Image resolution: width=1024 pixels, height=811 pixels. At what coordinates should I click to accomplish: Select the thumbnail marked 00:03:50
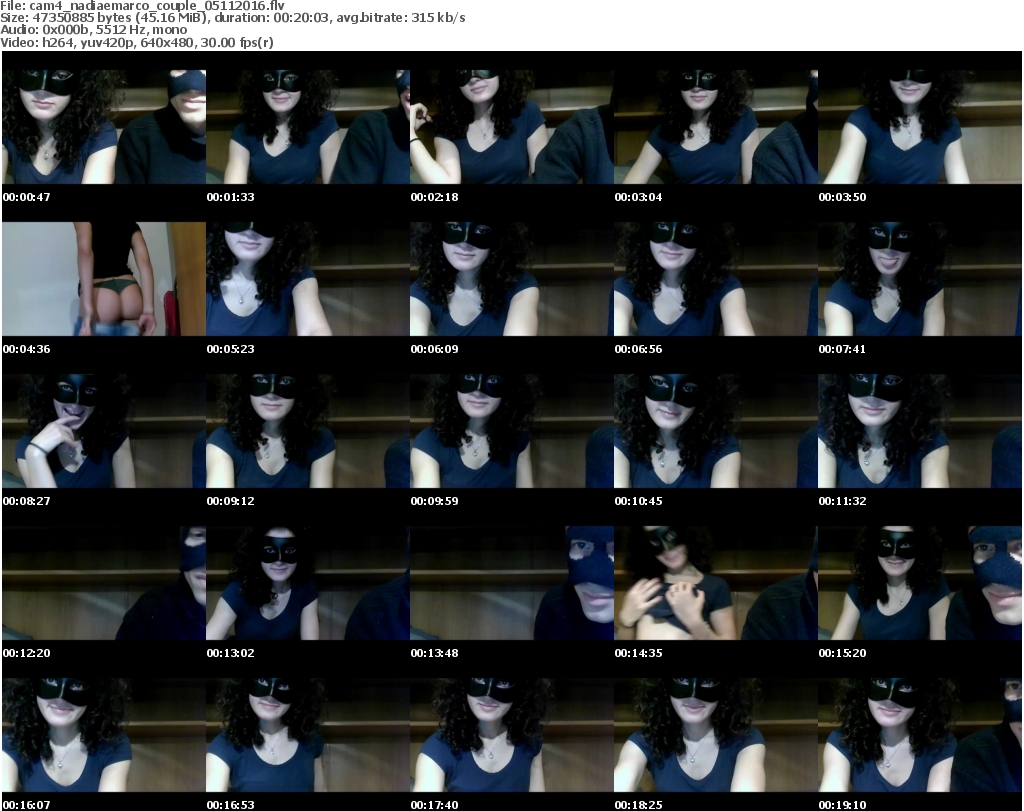(x=919, y=127)
